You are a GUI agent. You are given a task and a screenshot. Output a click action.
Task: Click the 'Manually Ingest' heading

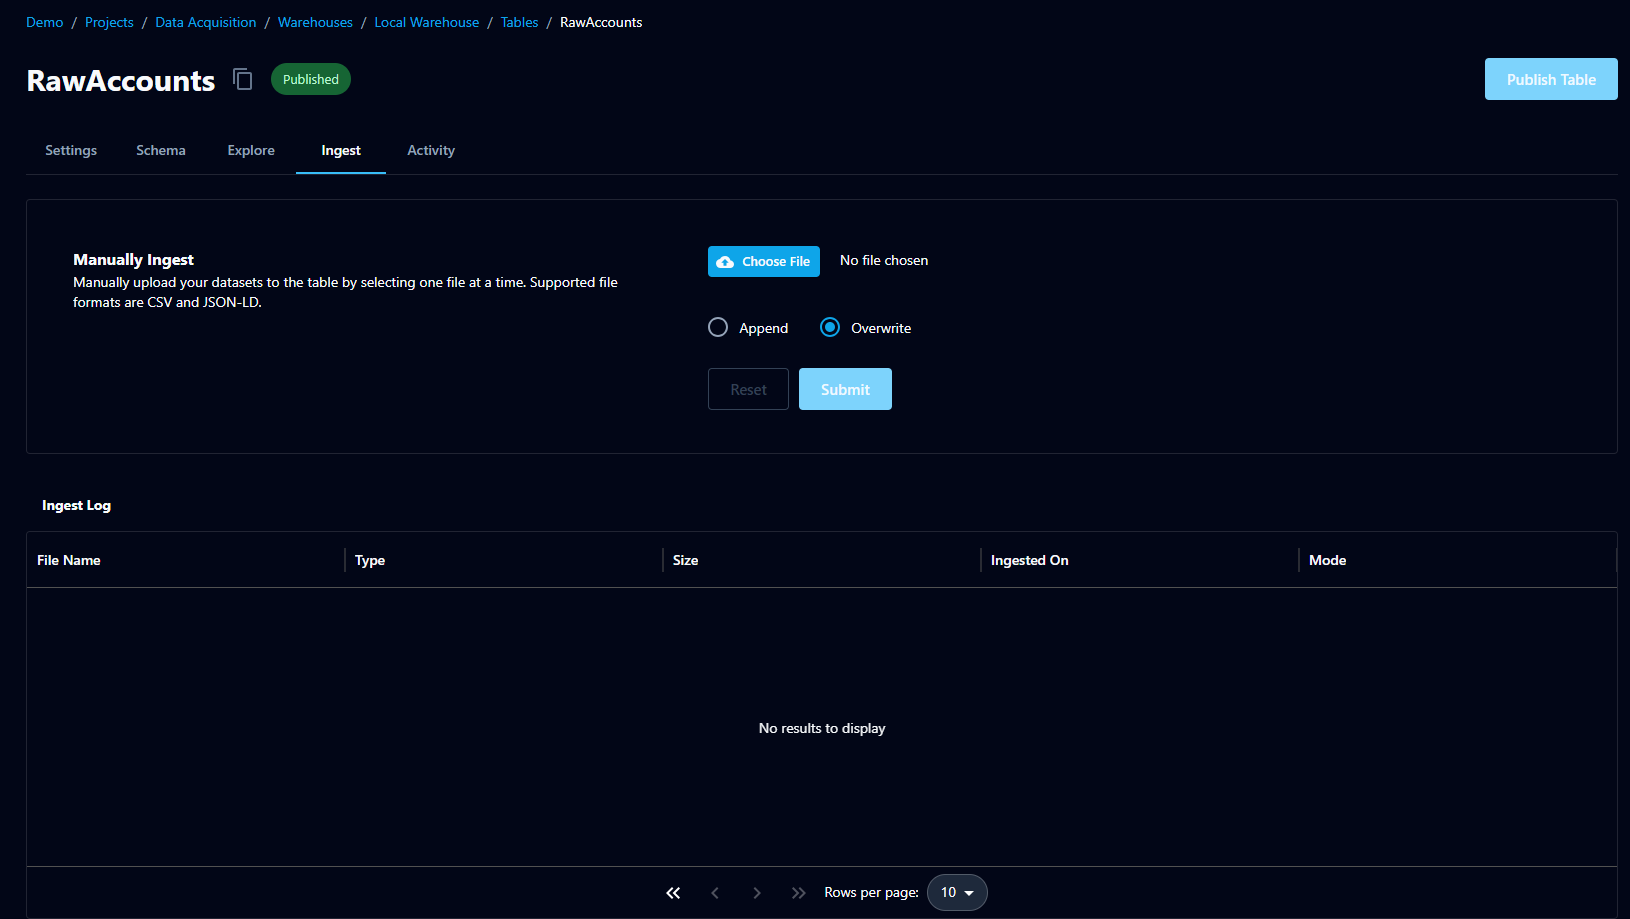coord(134,259)
